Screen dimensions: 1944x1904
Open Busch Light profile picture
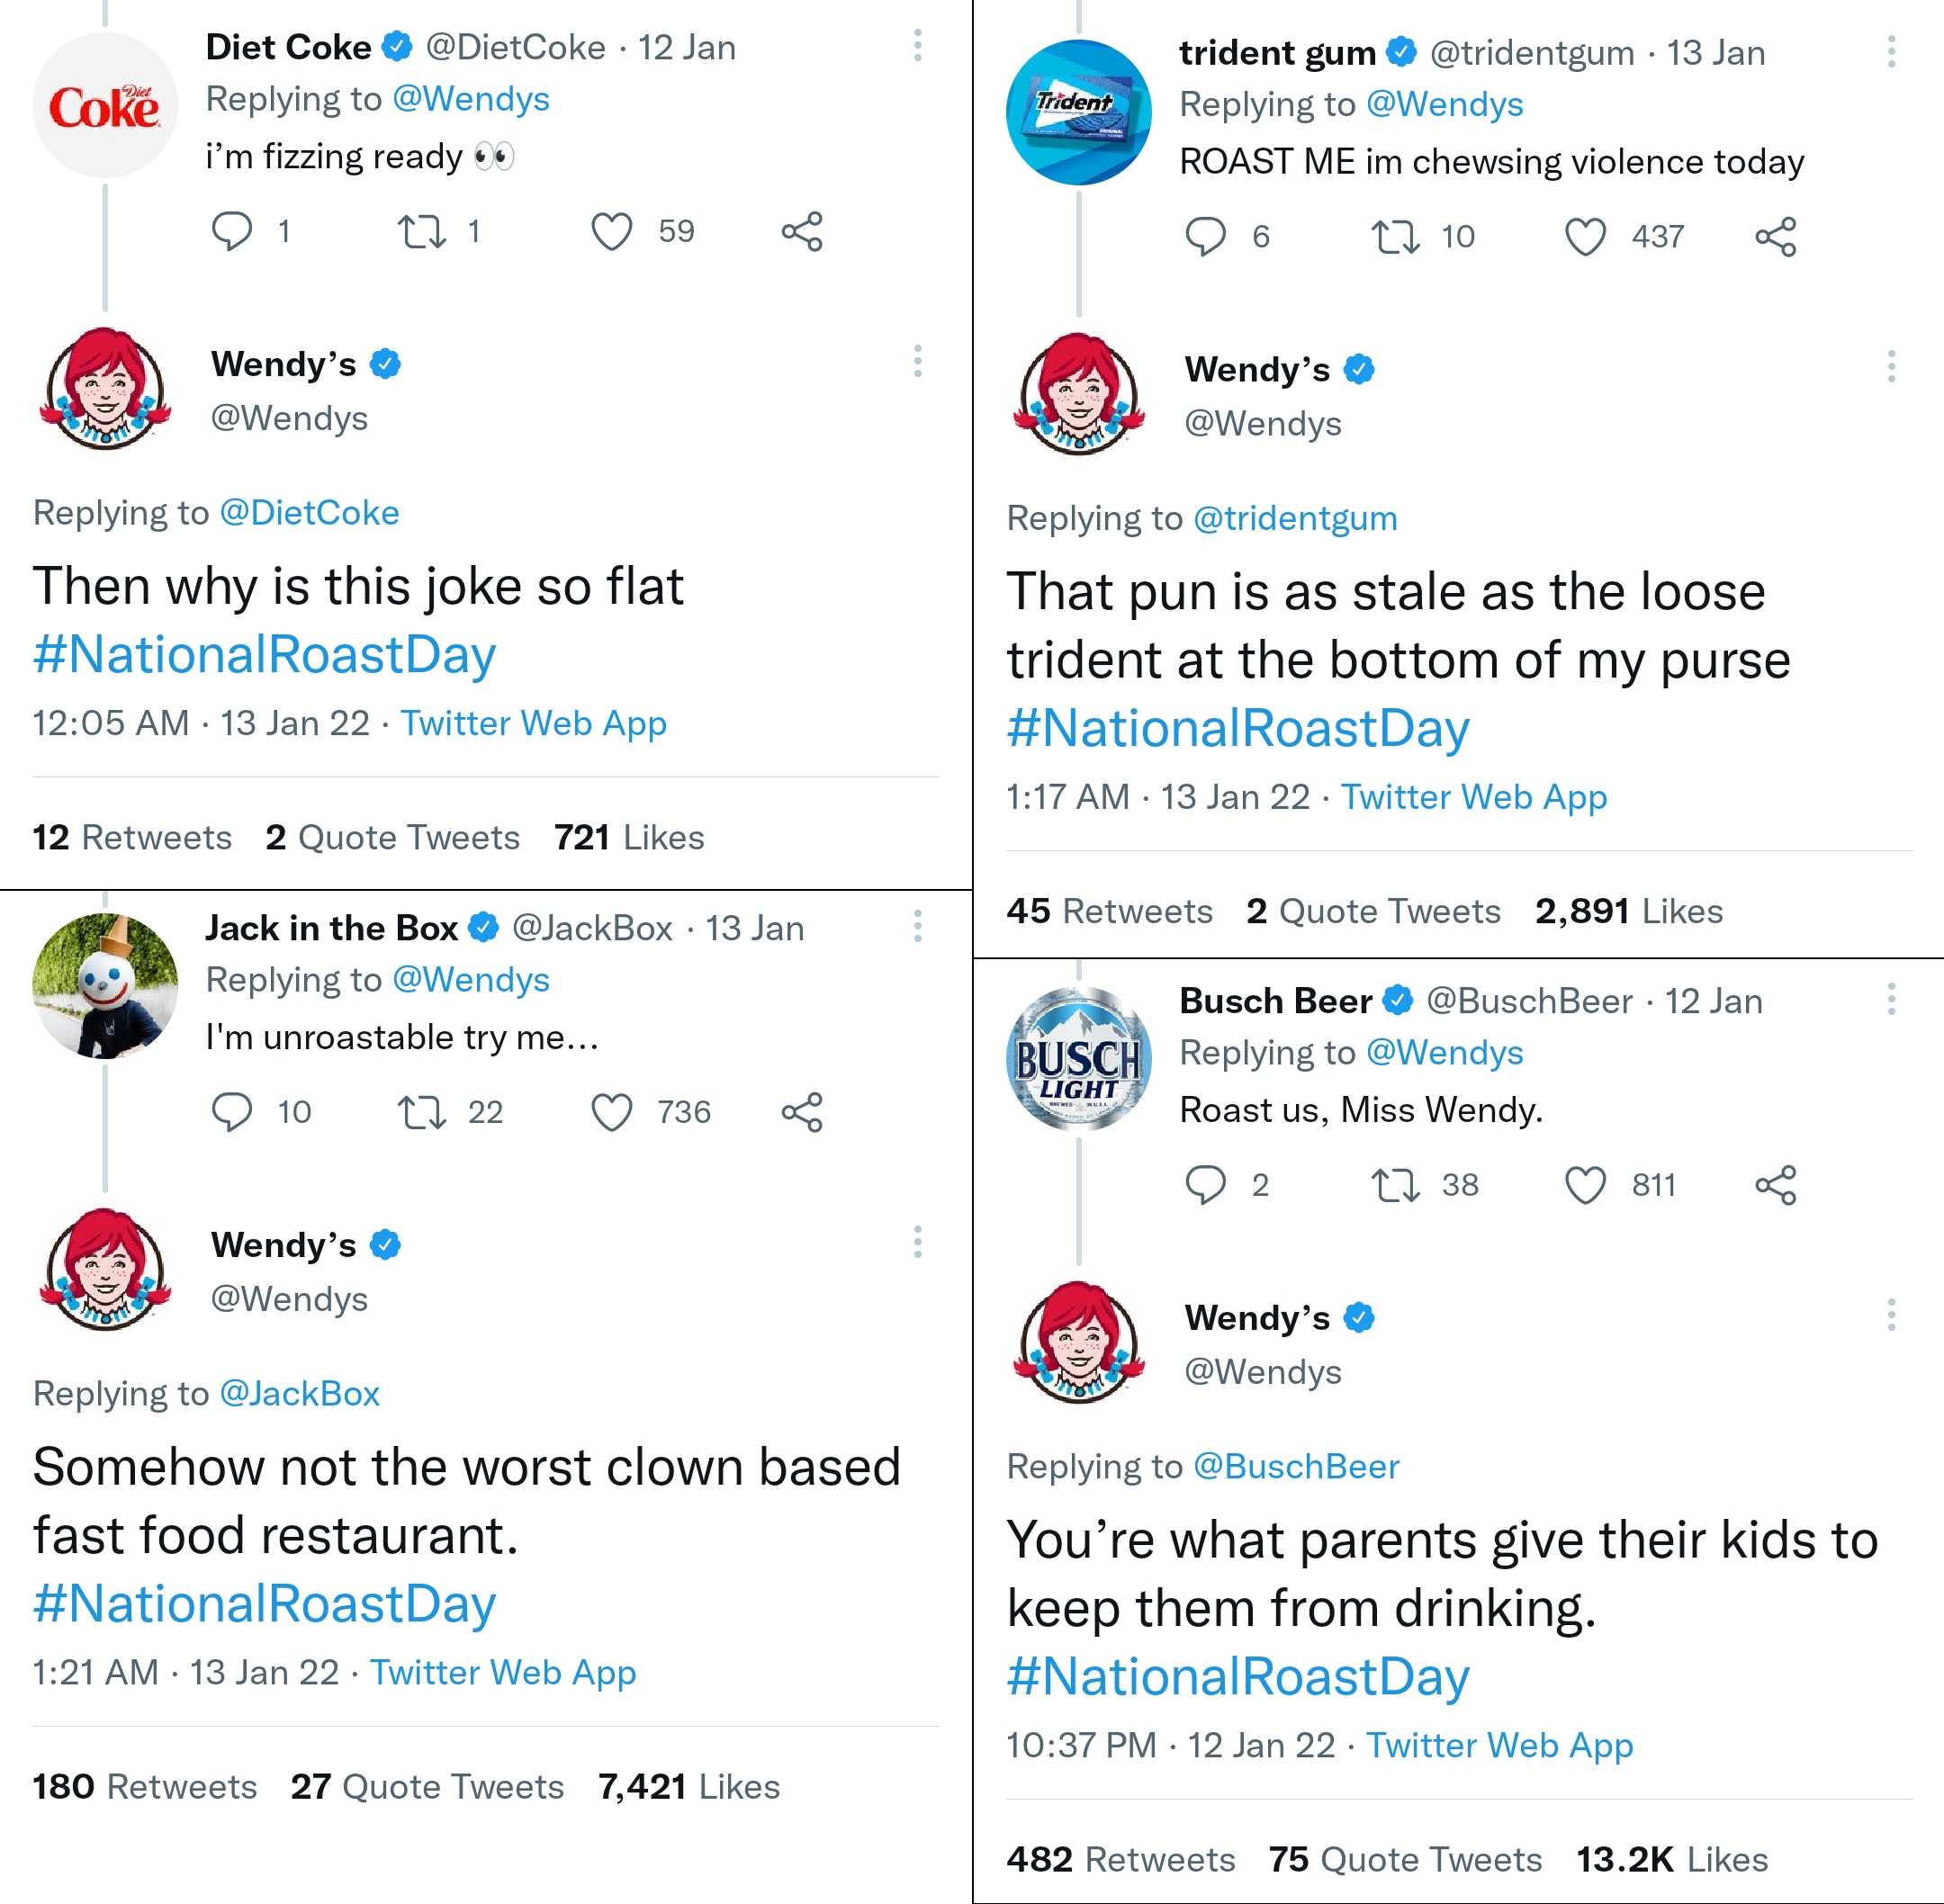click(x=1078, y=1059)
